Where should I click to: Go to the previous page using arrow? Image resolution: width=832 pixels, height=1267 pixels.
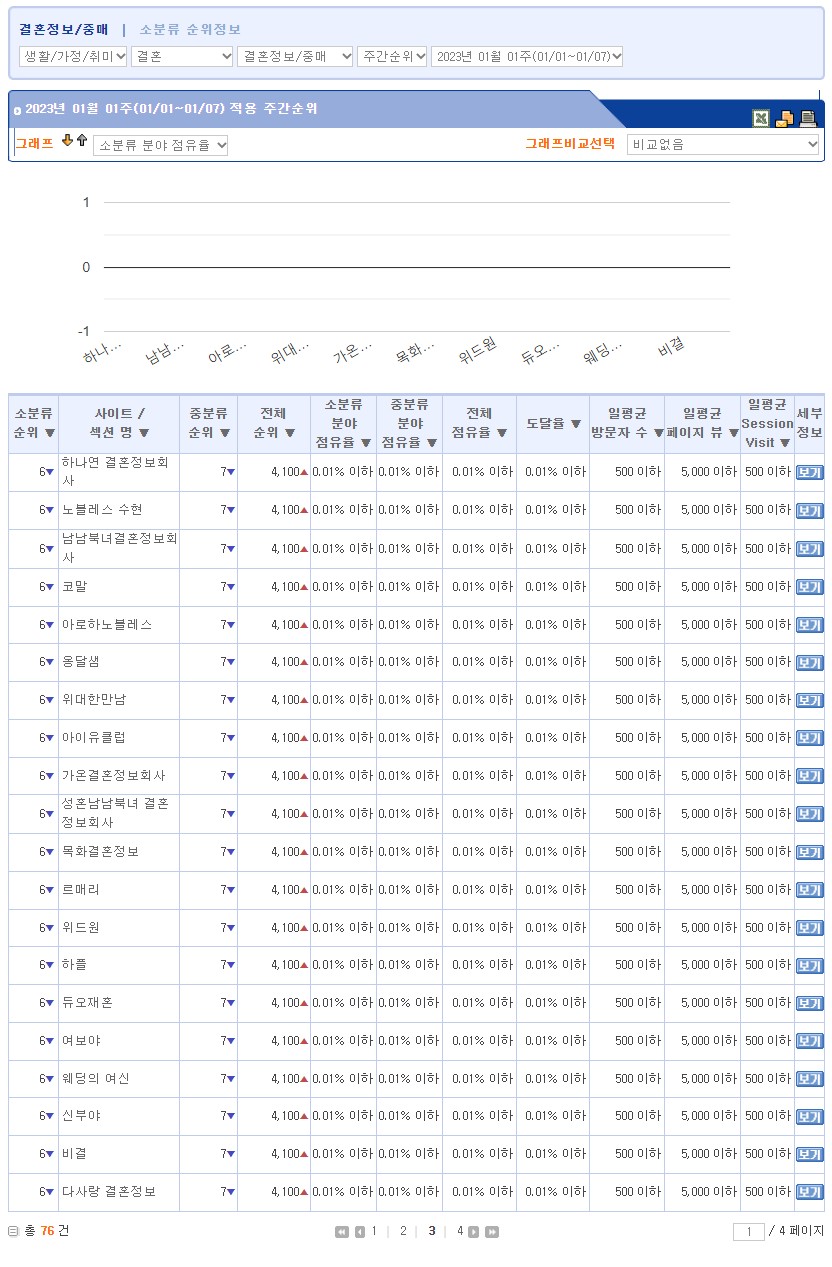point(360,1232)
